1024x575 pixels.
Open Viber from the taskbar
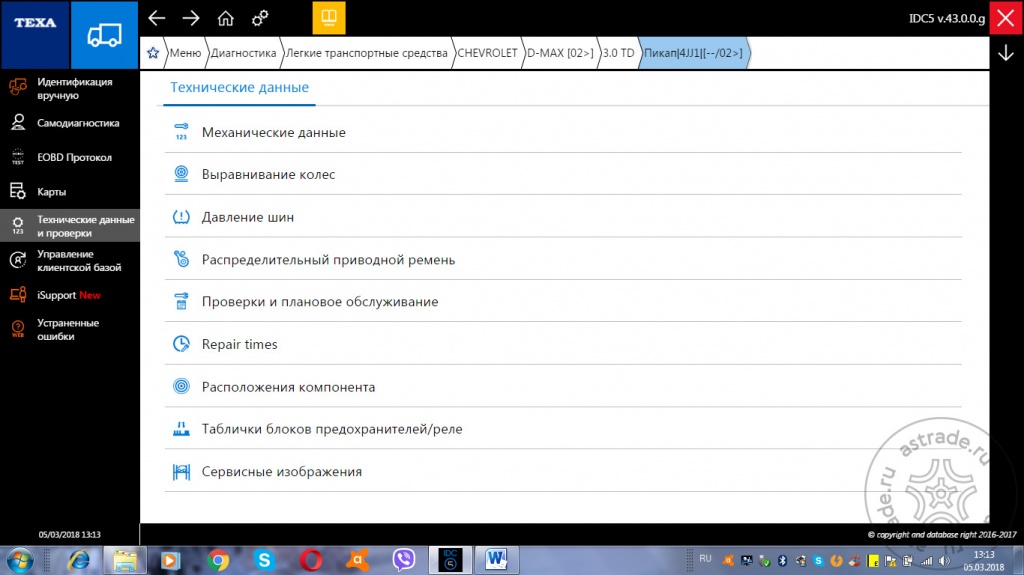pyautogui.click(x=404, y=561)
